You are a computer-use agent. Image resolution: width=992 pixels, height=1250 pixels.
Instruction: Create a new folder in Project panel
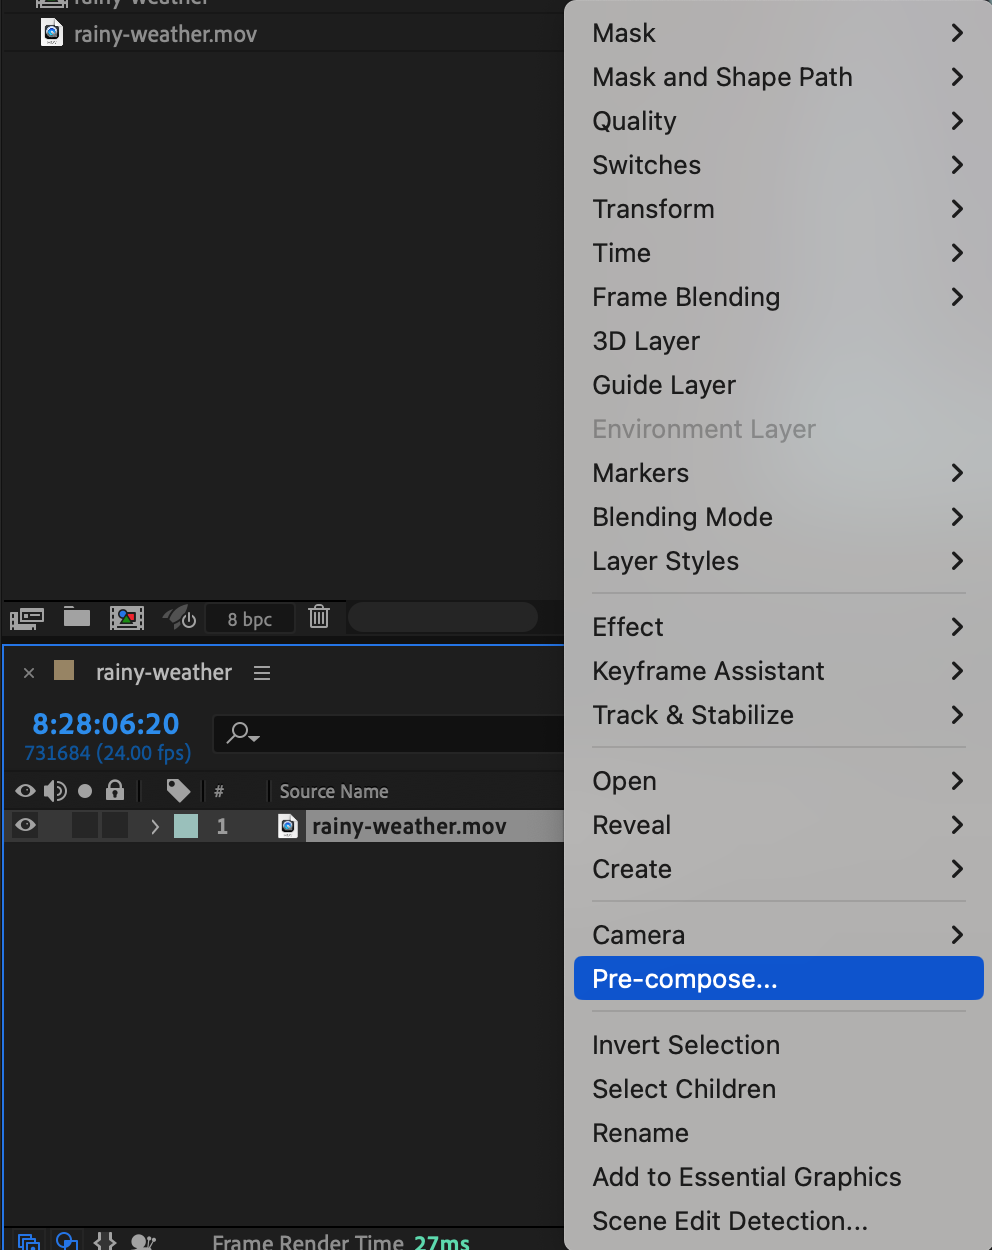(x=77, y=617)
